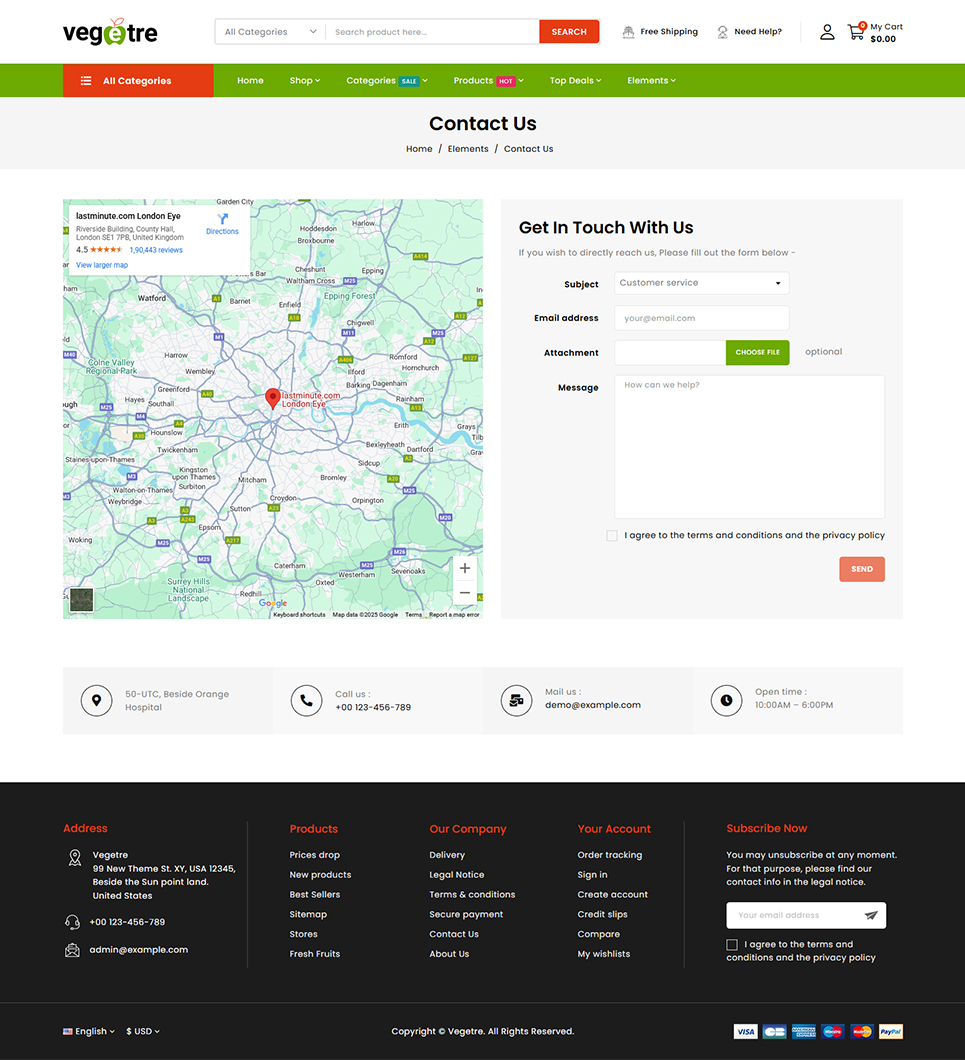Open the Subject dropdown showing Customer service
The height and width of the screenshot is (1060, 965).
pyautogui.click(x=701, y=283)
